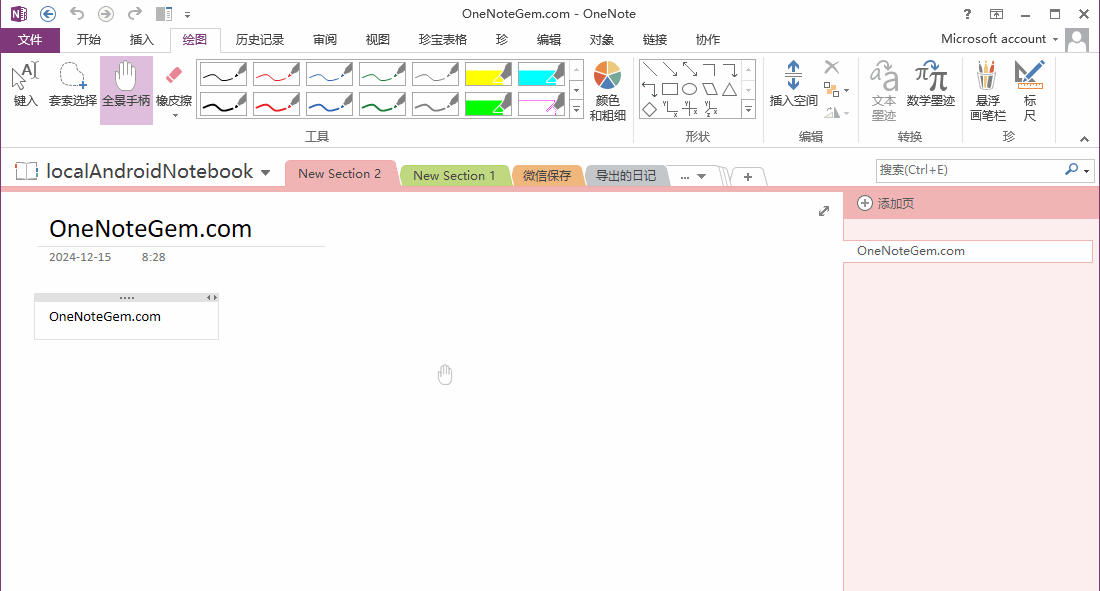This screenshot has height=591, width=1100.
Task: Activate the 套索选择 lasso select tool
Action: (72, 85)
